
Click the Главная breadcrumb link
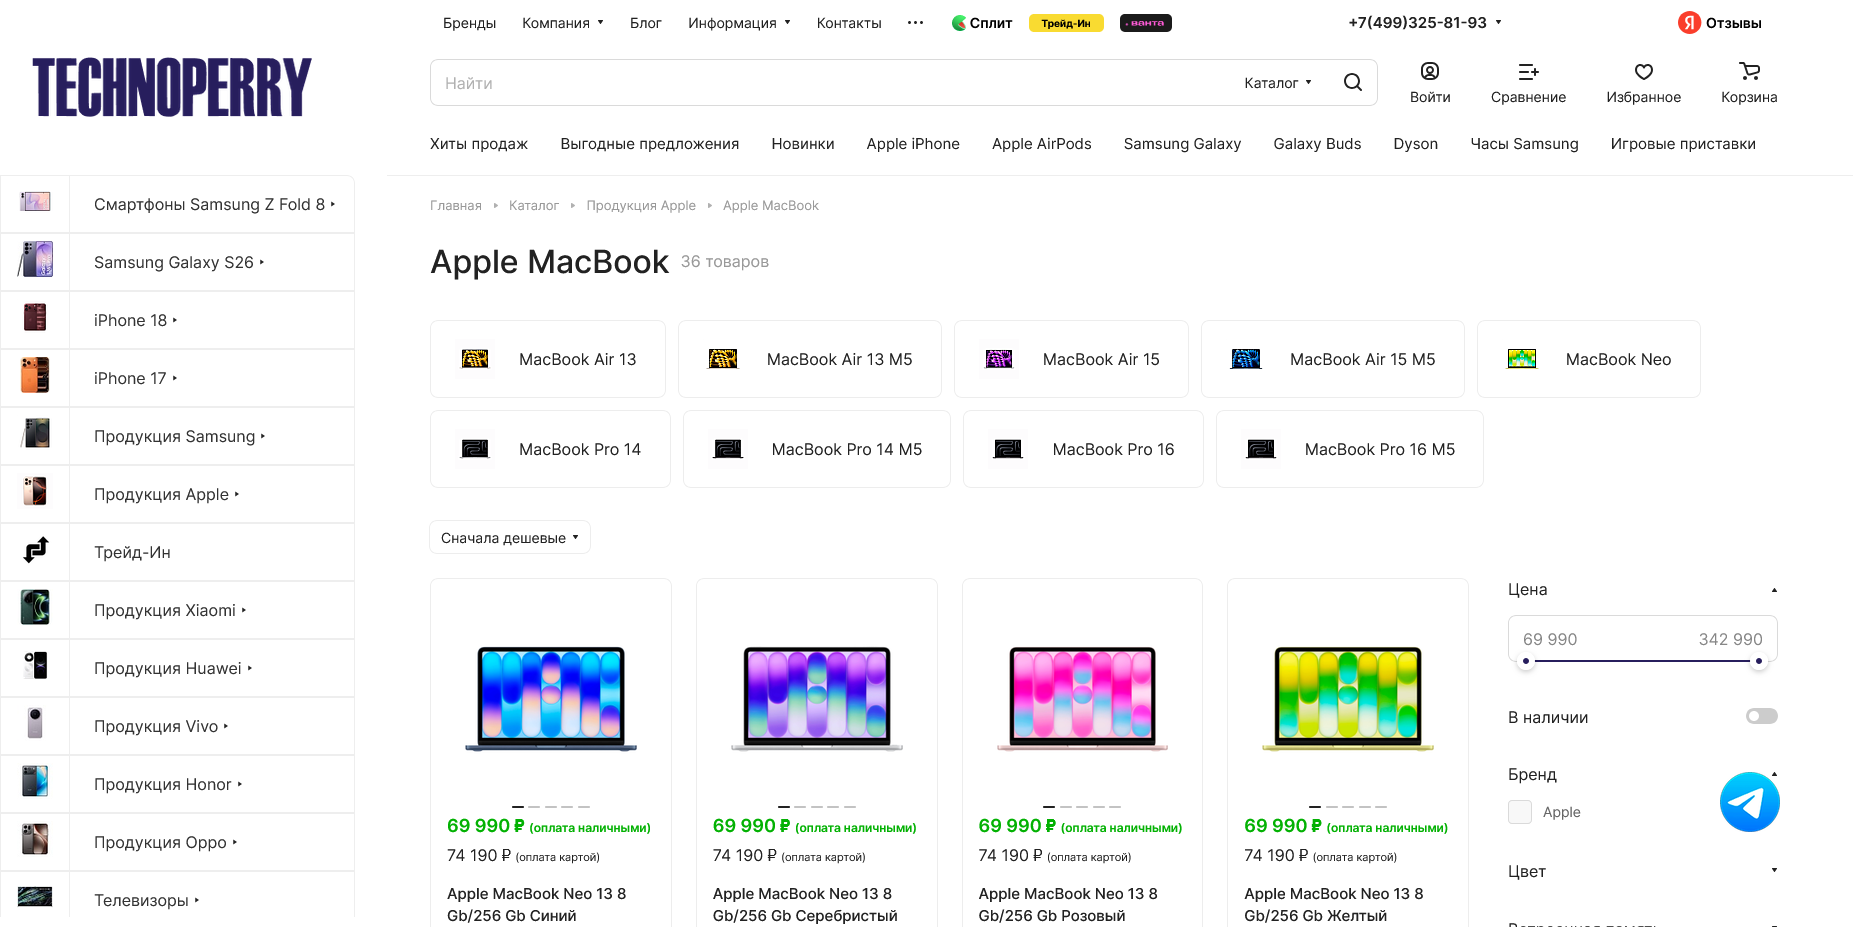(x=456, y=206)
